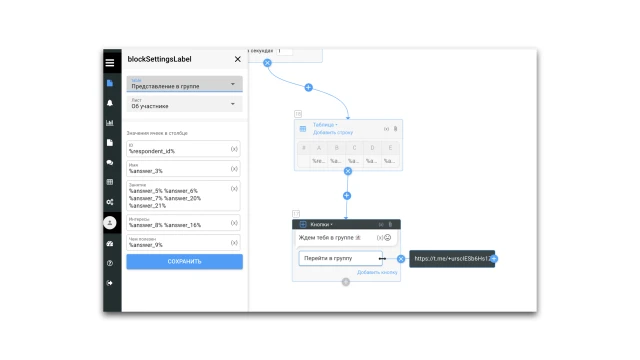Click 'Добавить кнопку' link
640x360 pixels.
click(377, 272)
